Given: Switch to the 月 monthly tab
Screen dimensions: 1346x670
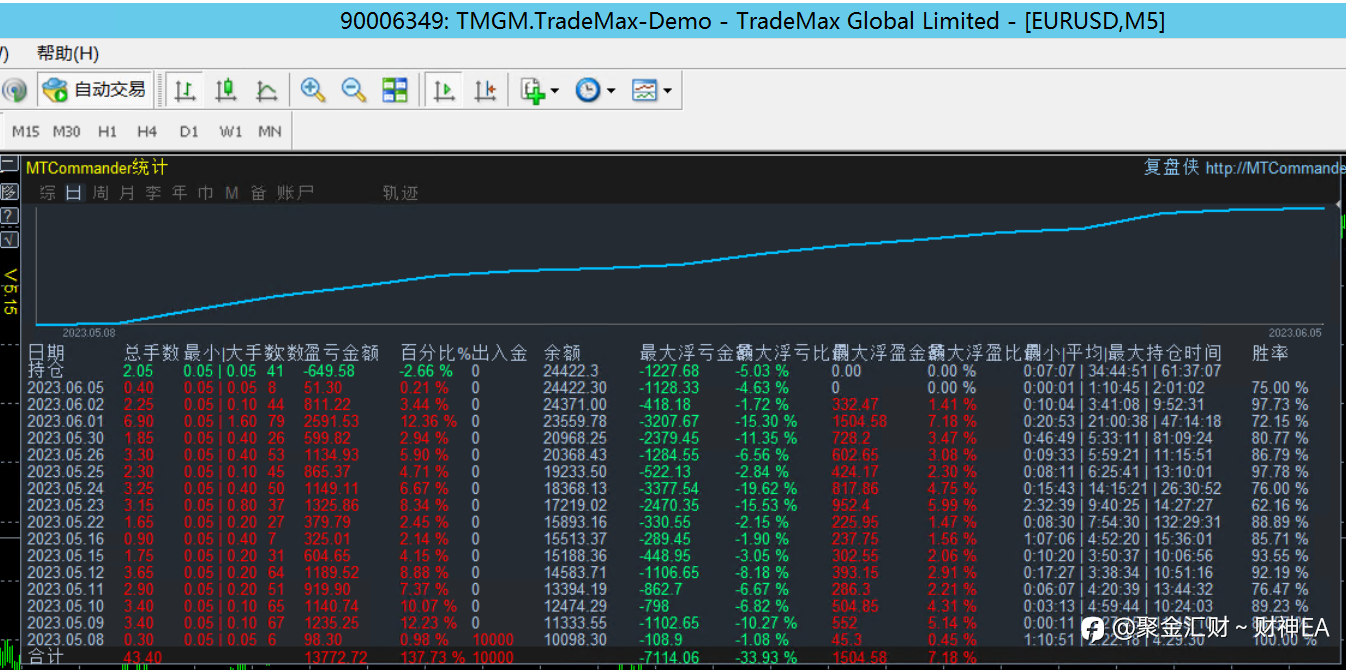Looking at the screenshot, I should 126,193.
